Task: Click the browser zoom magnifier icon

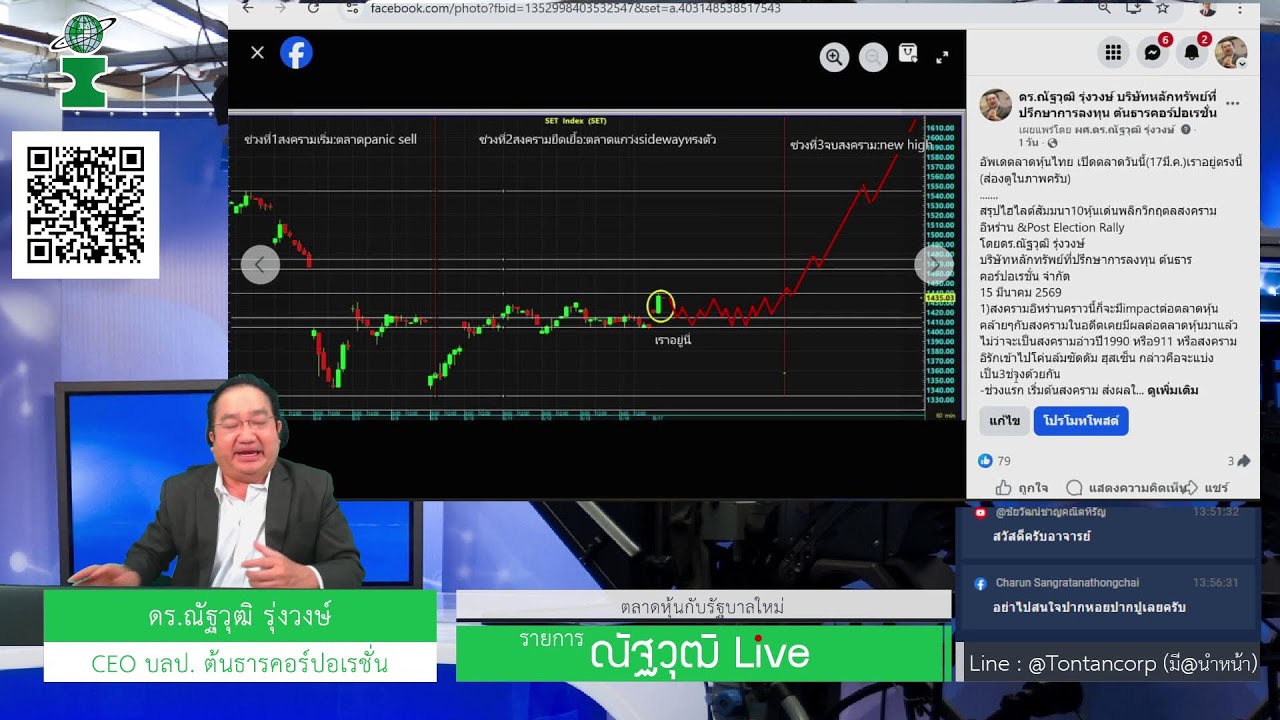Action: pos(1104,8)
